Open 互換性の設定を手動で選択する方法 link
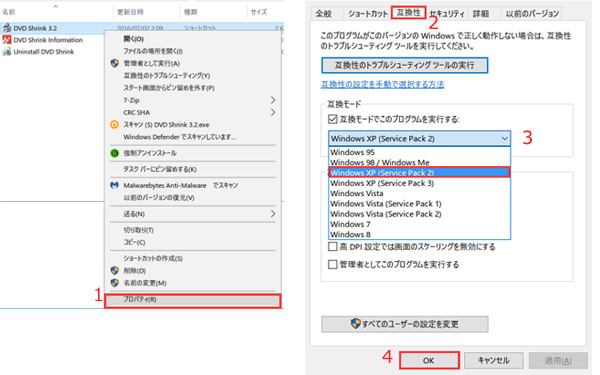The height and width of the screenshot is (375, 600). click(382, 84)
